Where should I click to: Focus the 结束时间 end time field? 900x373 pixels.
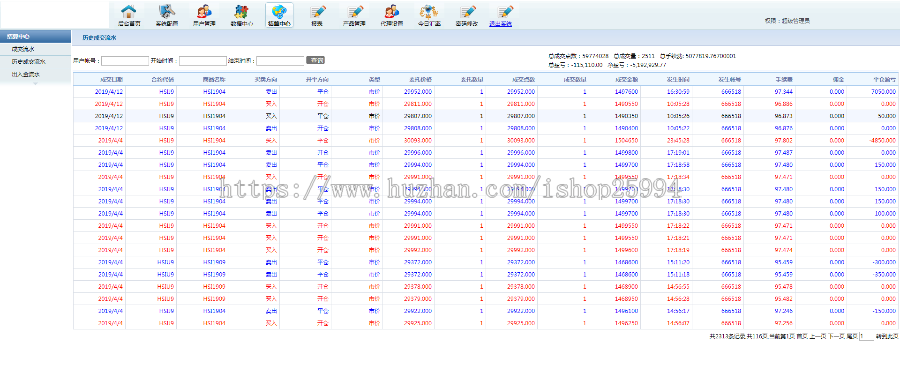pos(280,60)
